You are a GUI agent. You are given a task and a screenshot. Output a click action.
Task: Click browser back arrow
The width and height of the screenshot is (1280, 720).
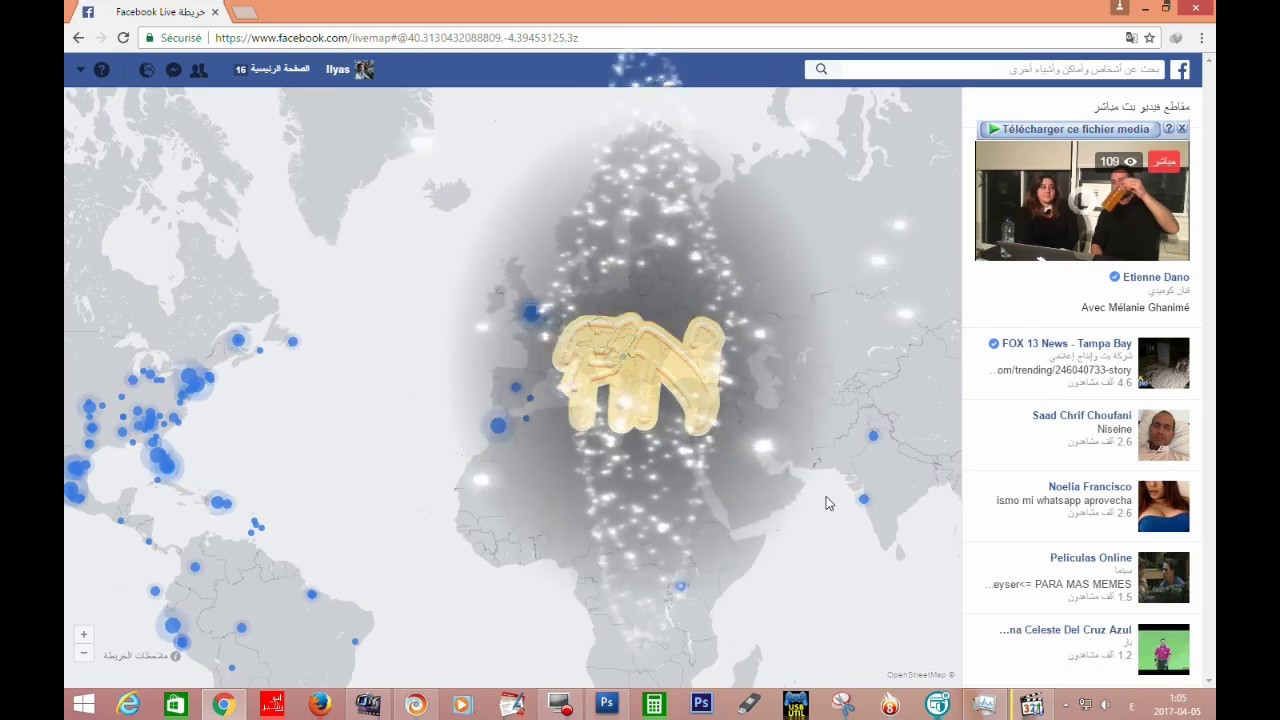(78, 38)
